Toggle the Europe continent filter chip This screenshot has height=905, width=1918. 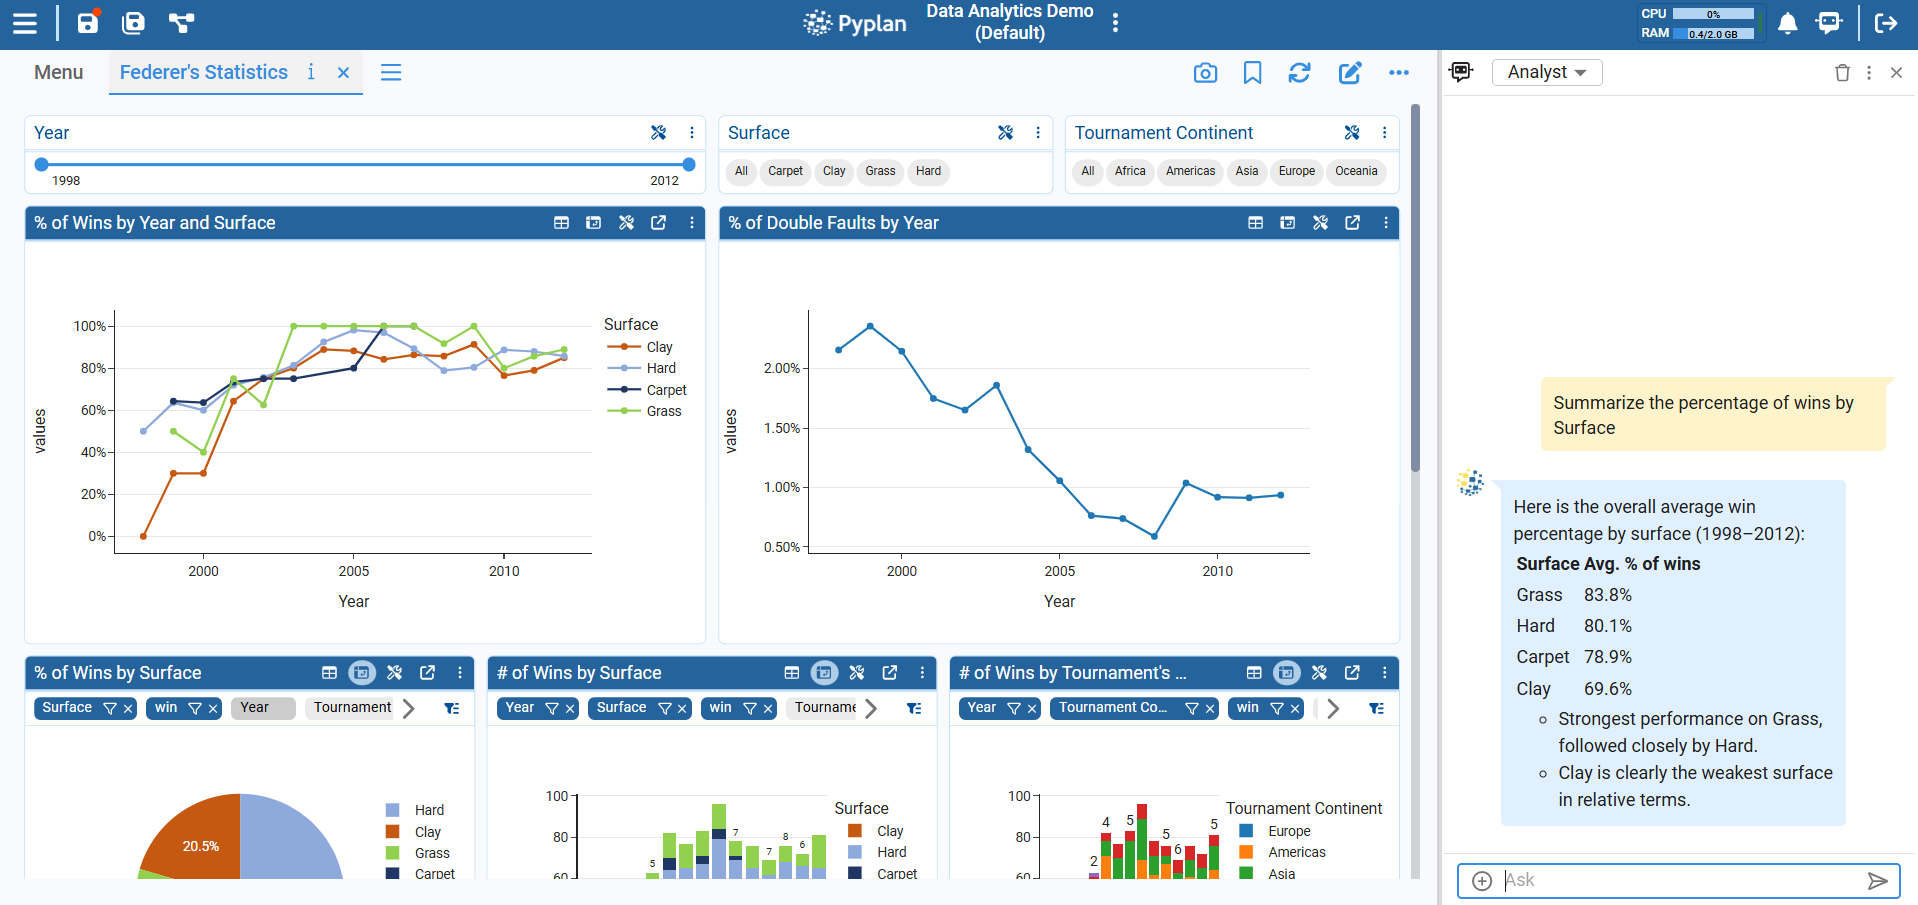point(1296,171)
